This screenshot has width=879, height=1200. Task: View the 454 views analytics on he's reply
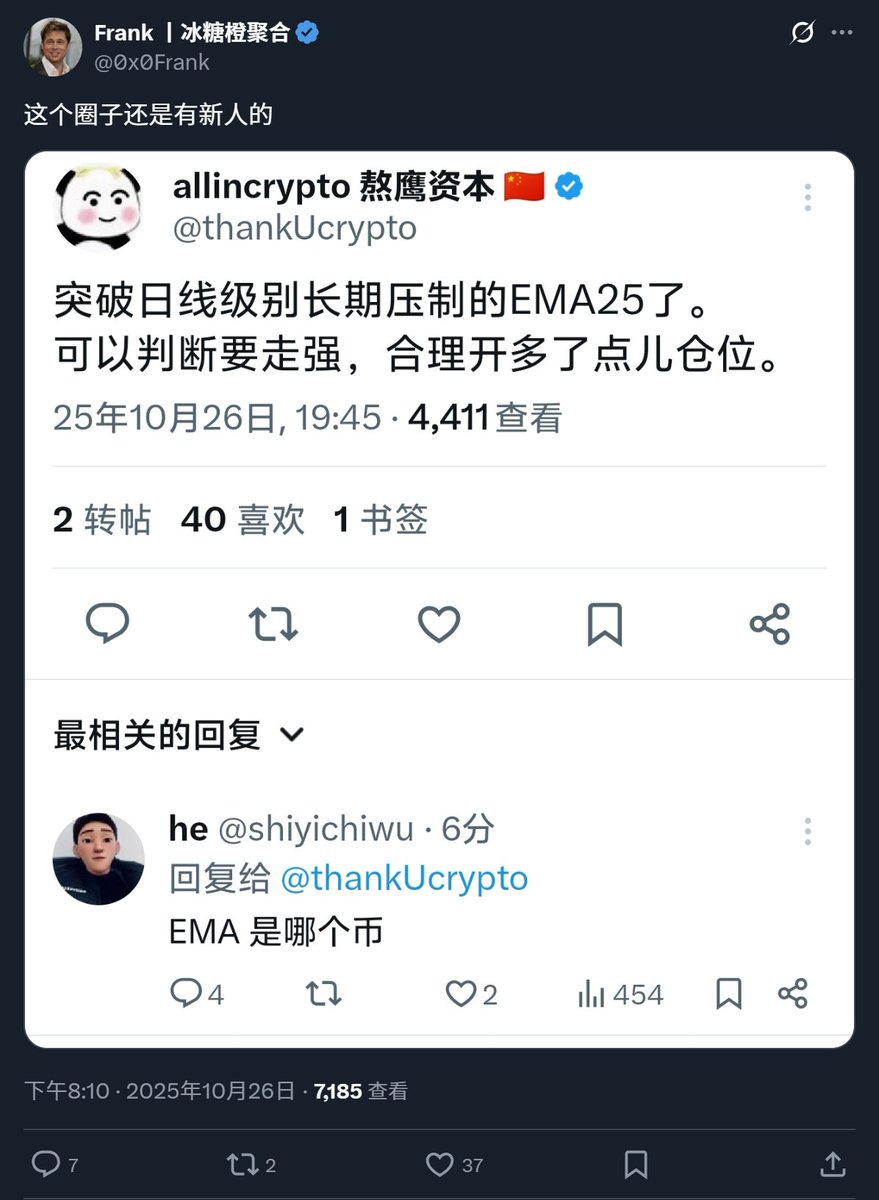coord(621,994)
